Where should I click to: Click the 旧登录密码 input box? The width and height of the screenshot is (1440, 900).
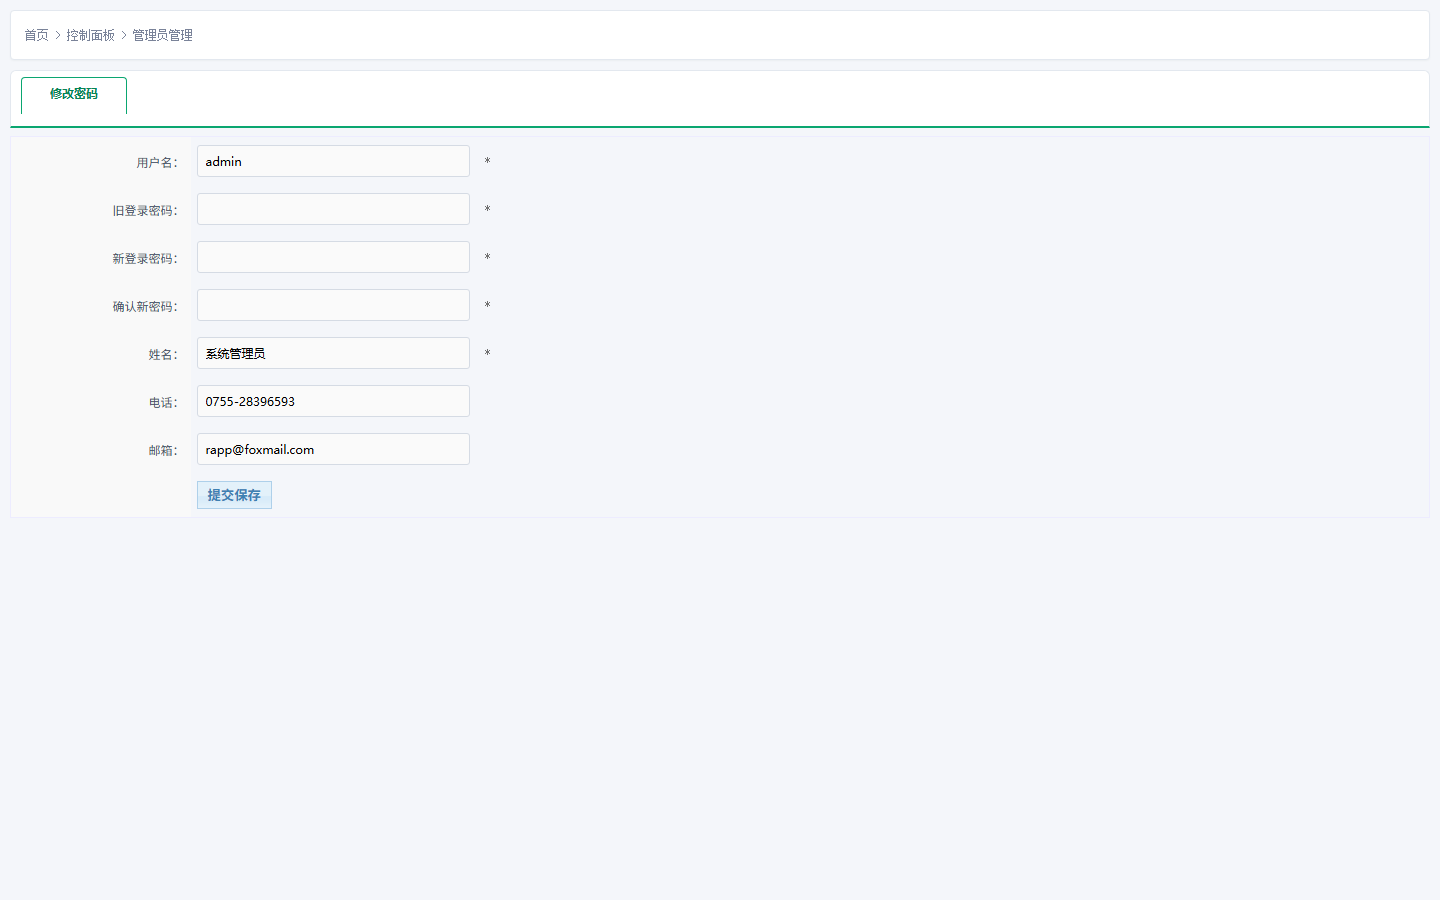tap(333, 209)
